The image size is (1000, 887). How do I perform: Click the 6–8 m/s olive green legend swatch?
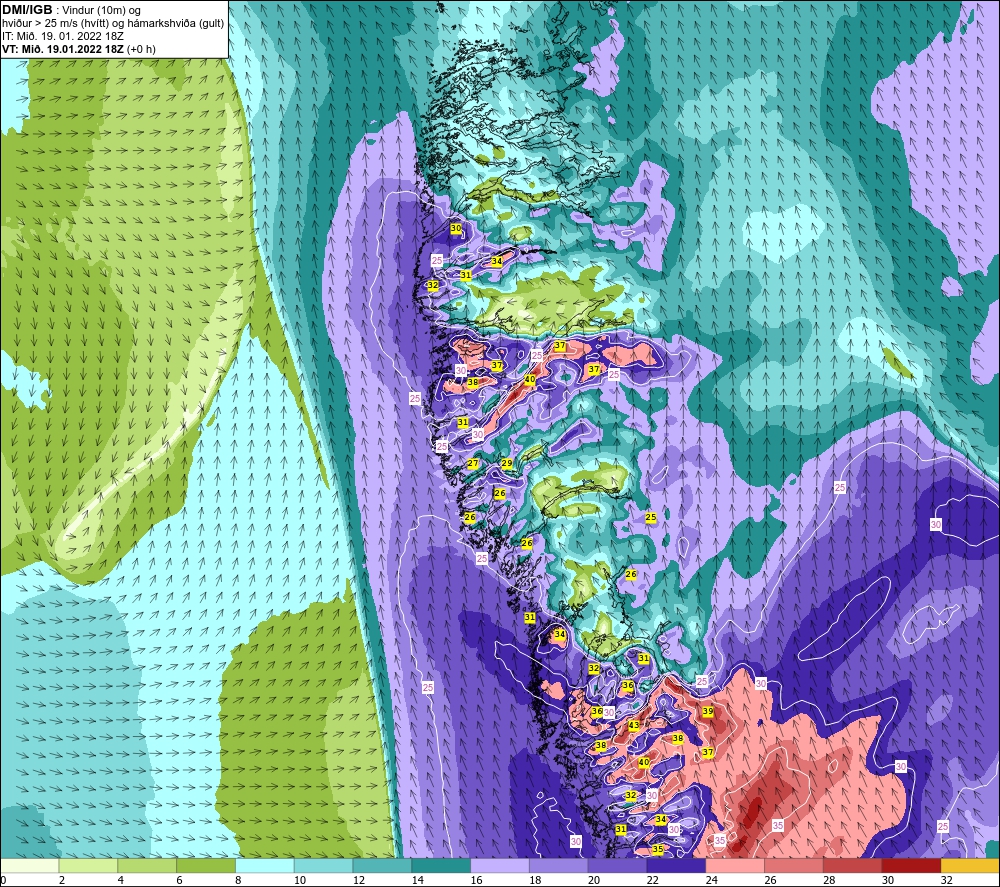206,865
